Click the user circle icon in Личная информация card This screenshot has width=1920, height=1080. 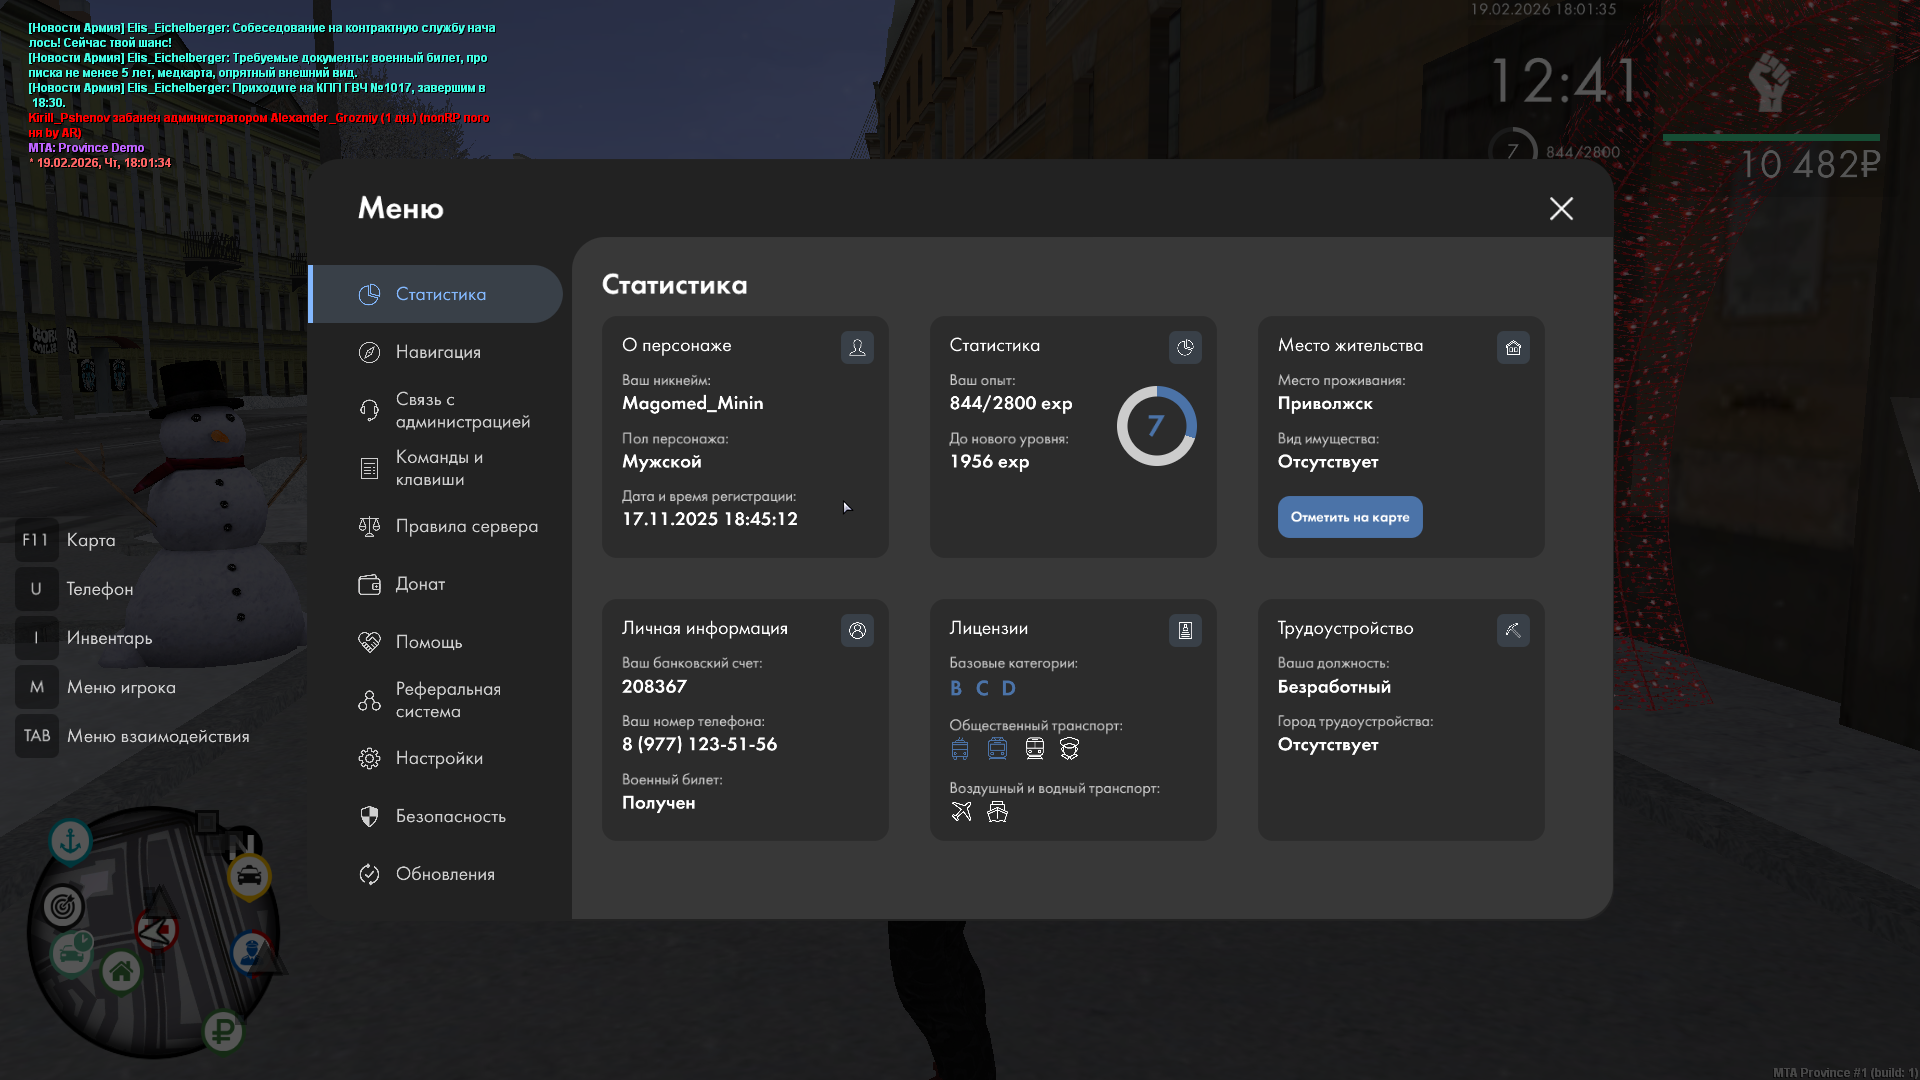(857, 630)
